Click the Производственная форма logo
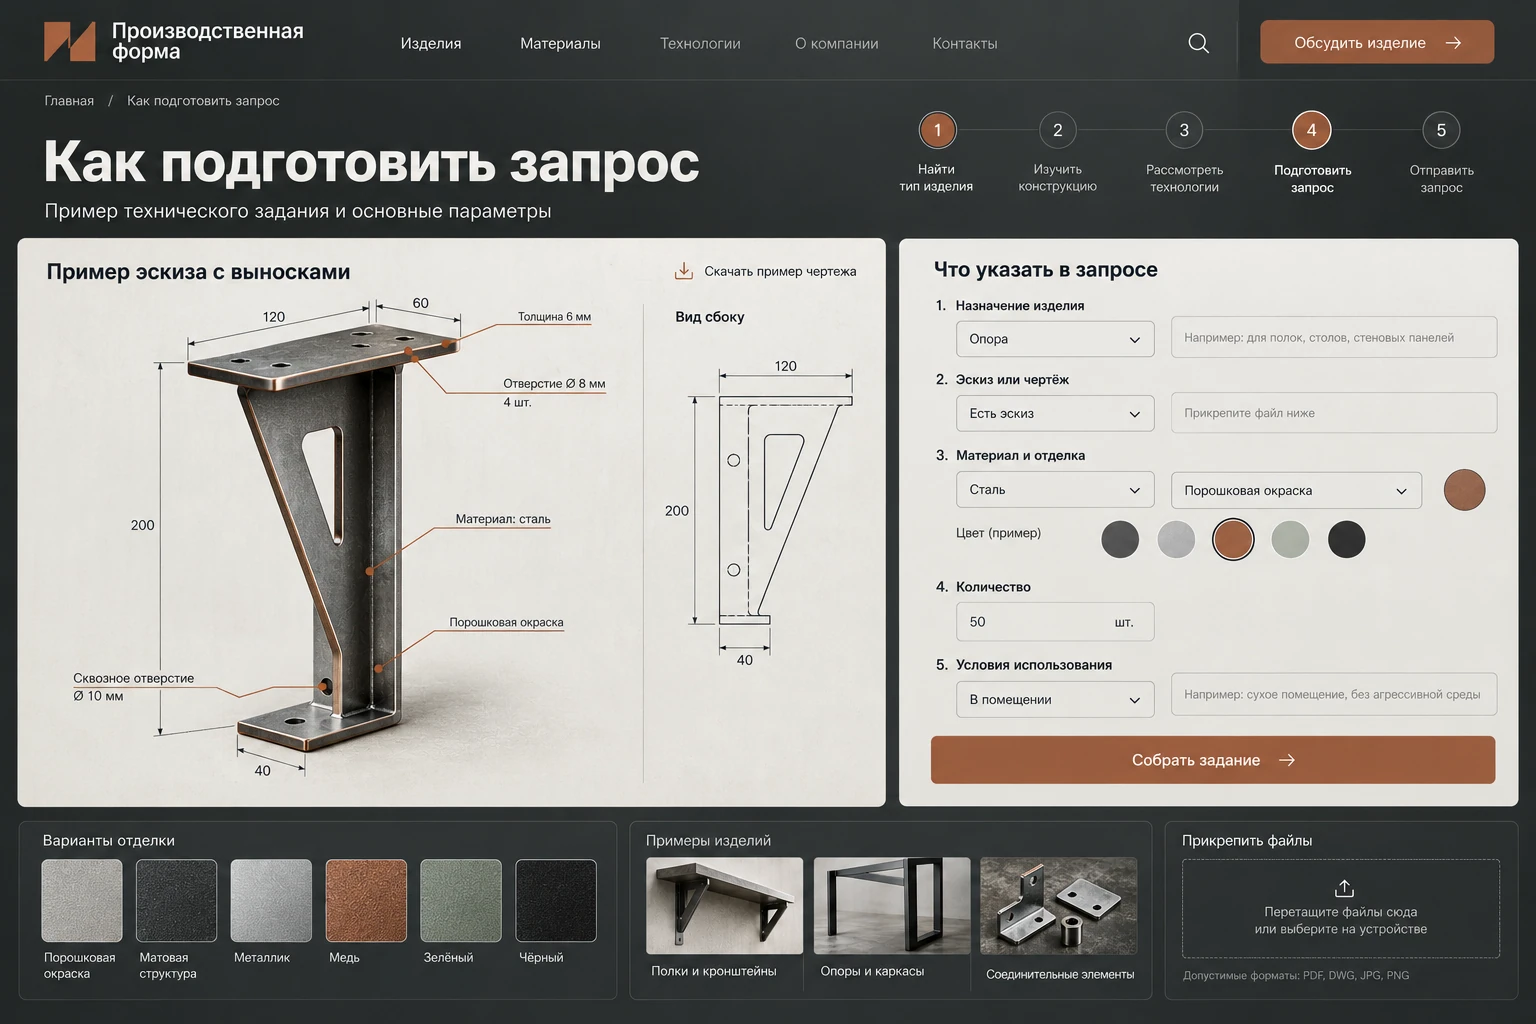The image size is (1536, 1024). (x=173, y=42)
